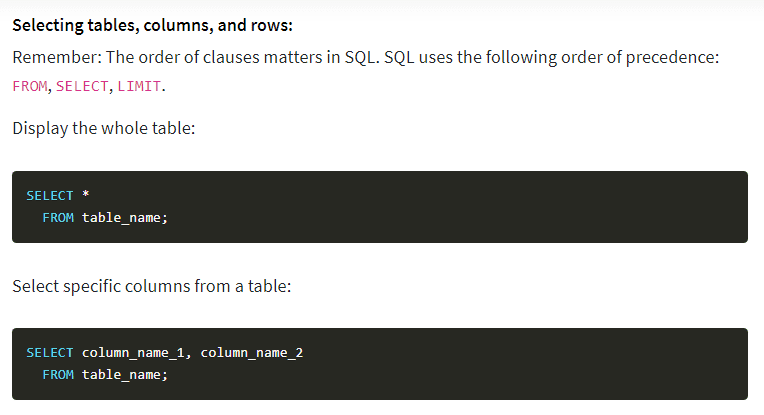Screen dimensions: 764x415
Task: Click the pink LIMIT inline code keyword
Action: pyautogui.click(x=139, y=86)
